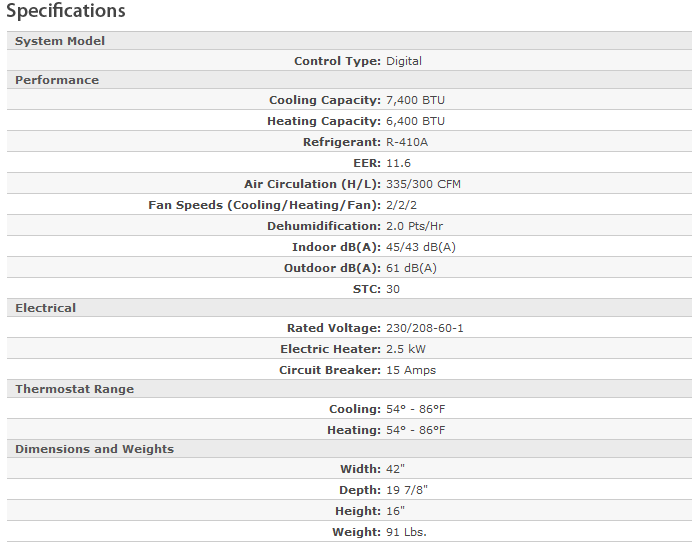Click the Indoor dB(A) label
Image resolution: width=692 pixels, height=547 pixels.
click(336, 247)
